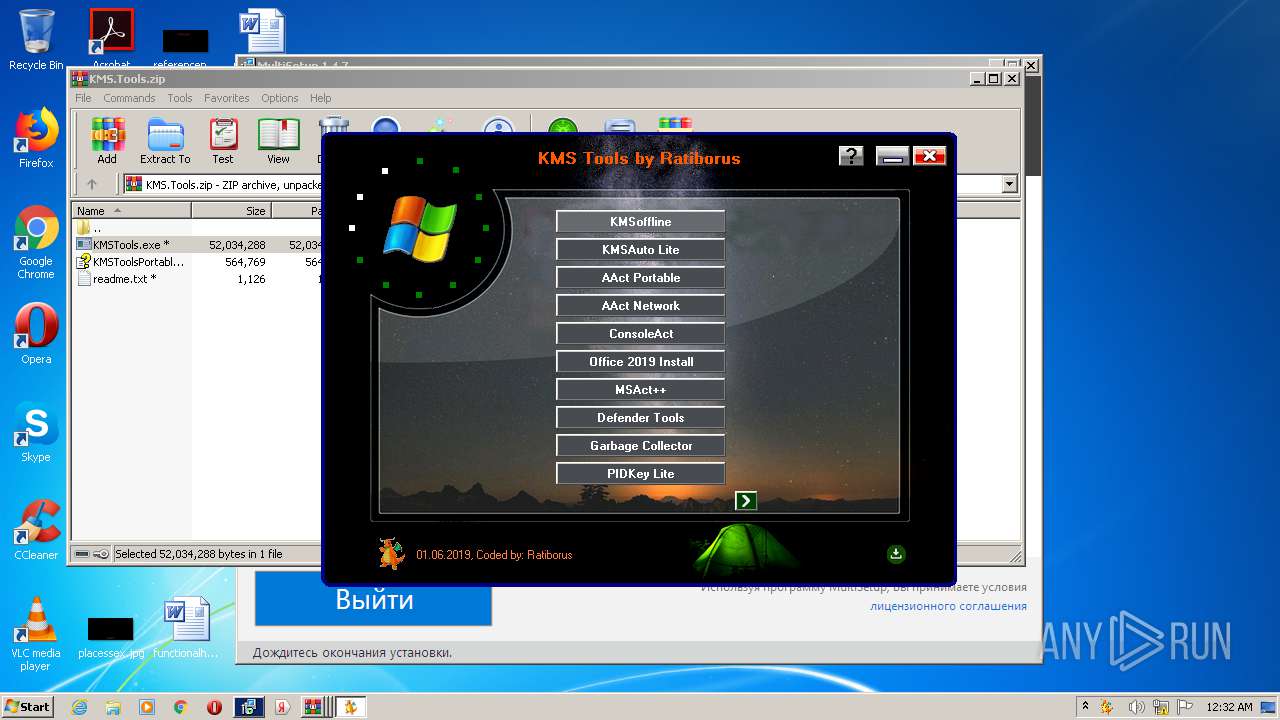Select the Recycle Bin desktop icon
The image size is (1280, 720).
coord(36,40)
